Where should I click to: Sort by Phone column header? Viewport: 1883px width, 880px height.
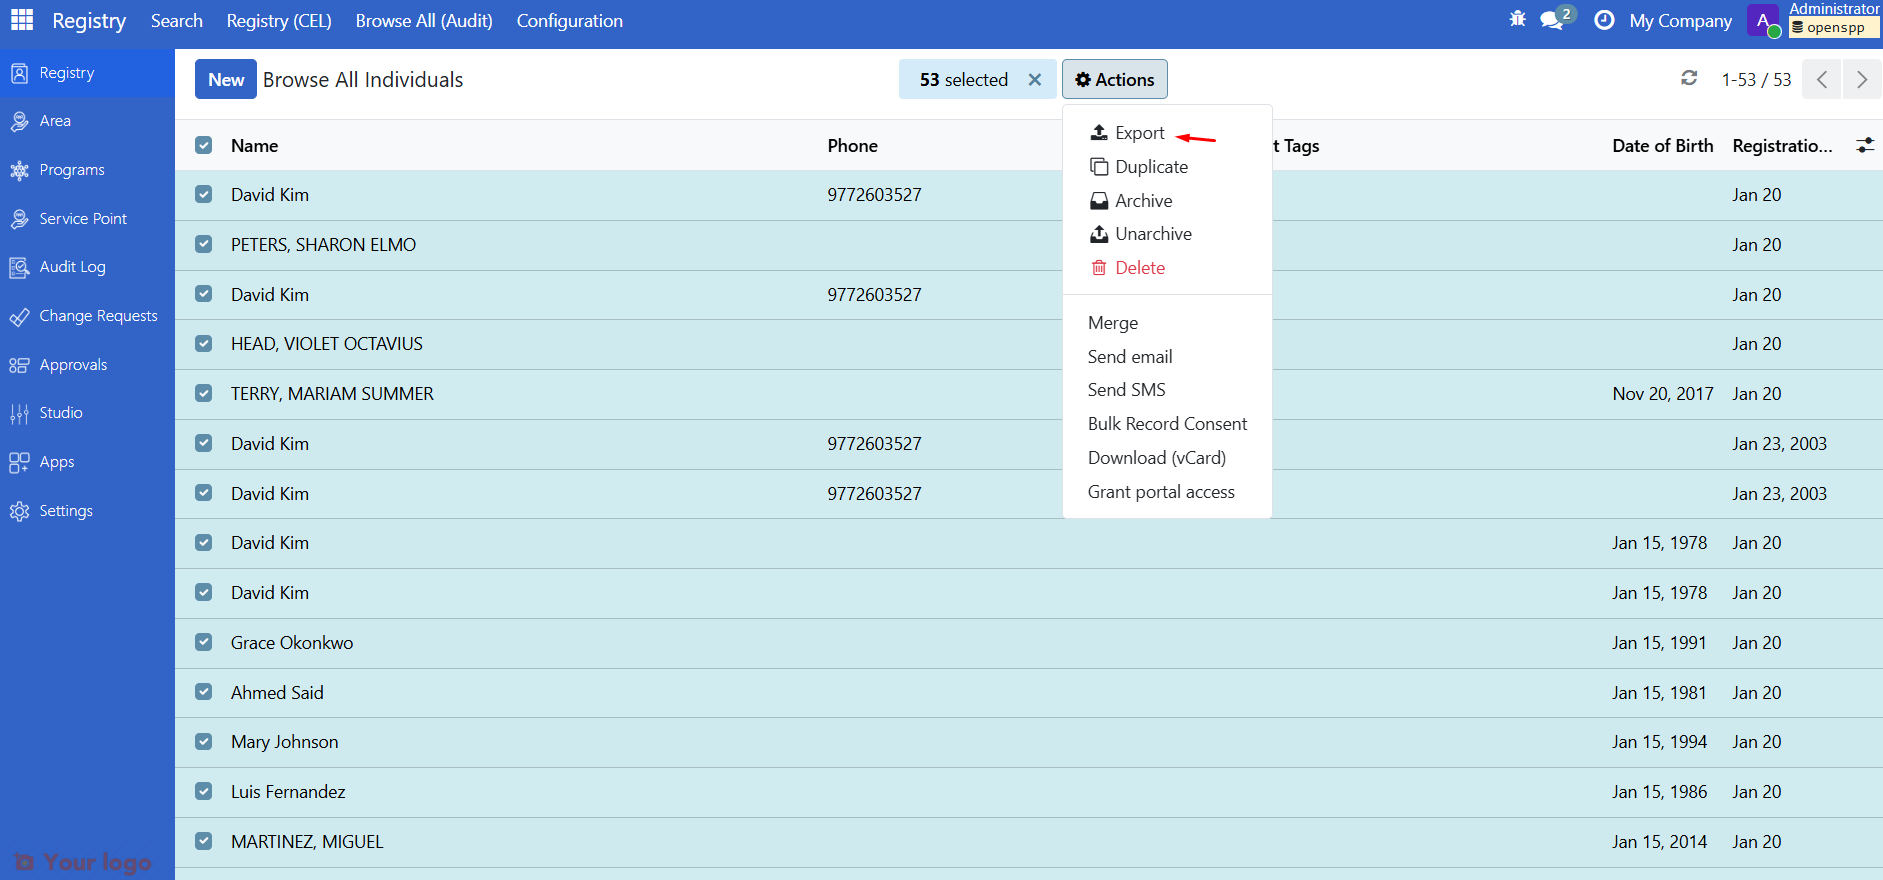pos(852,145)
